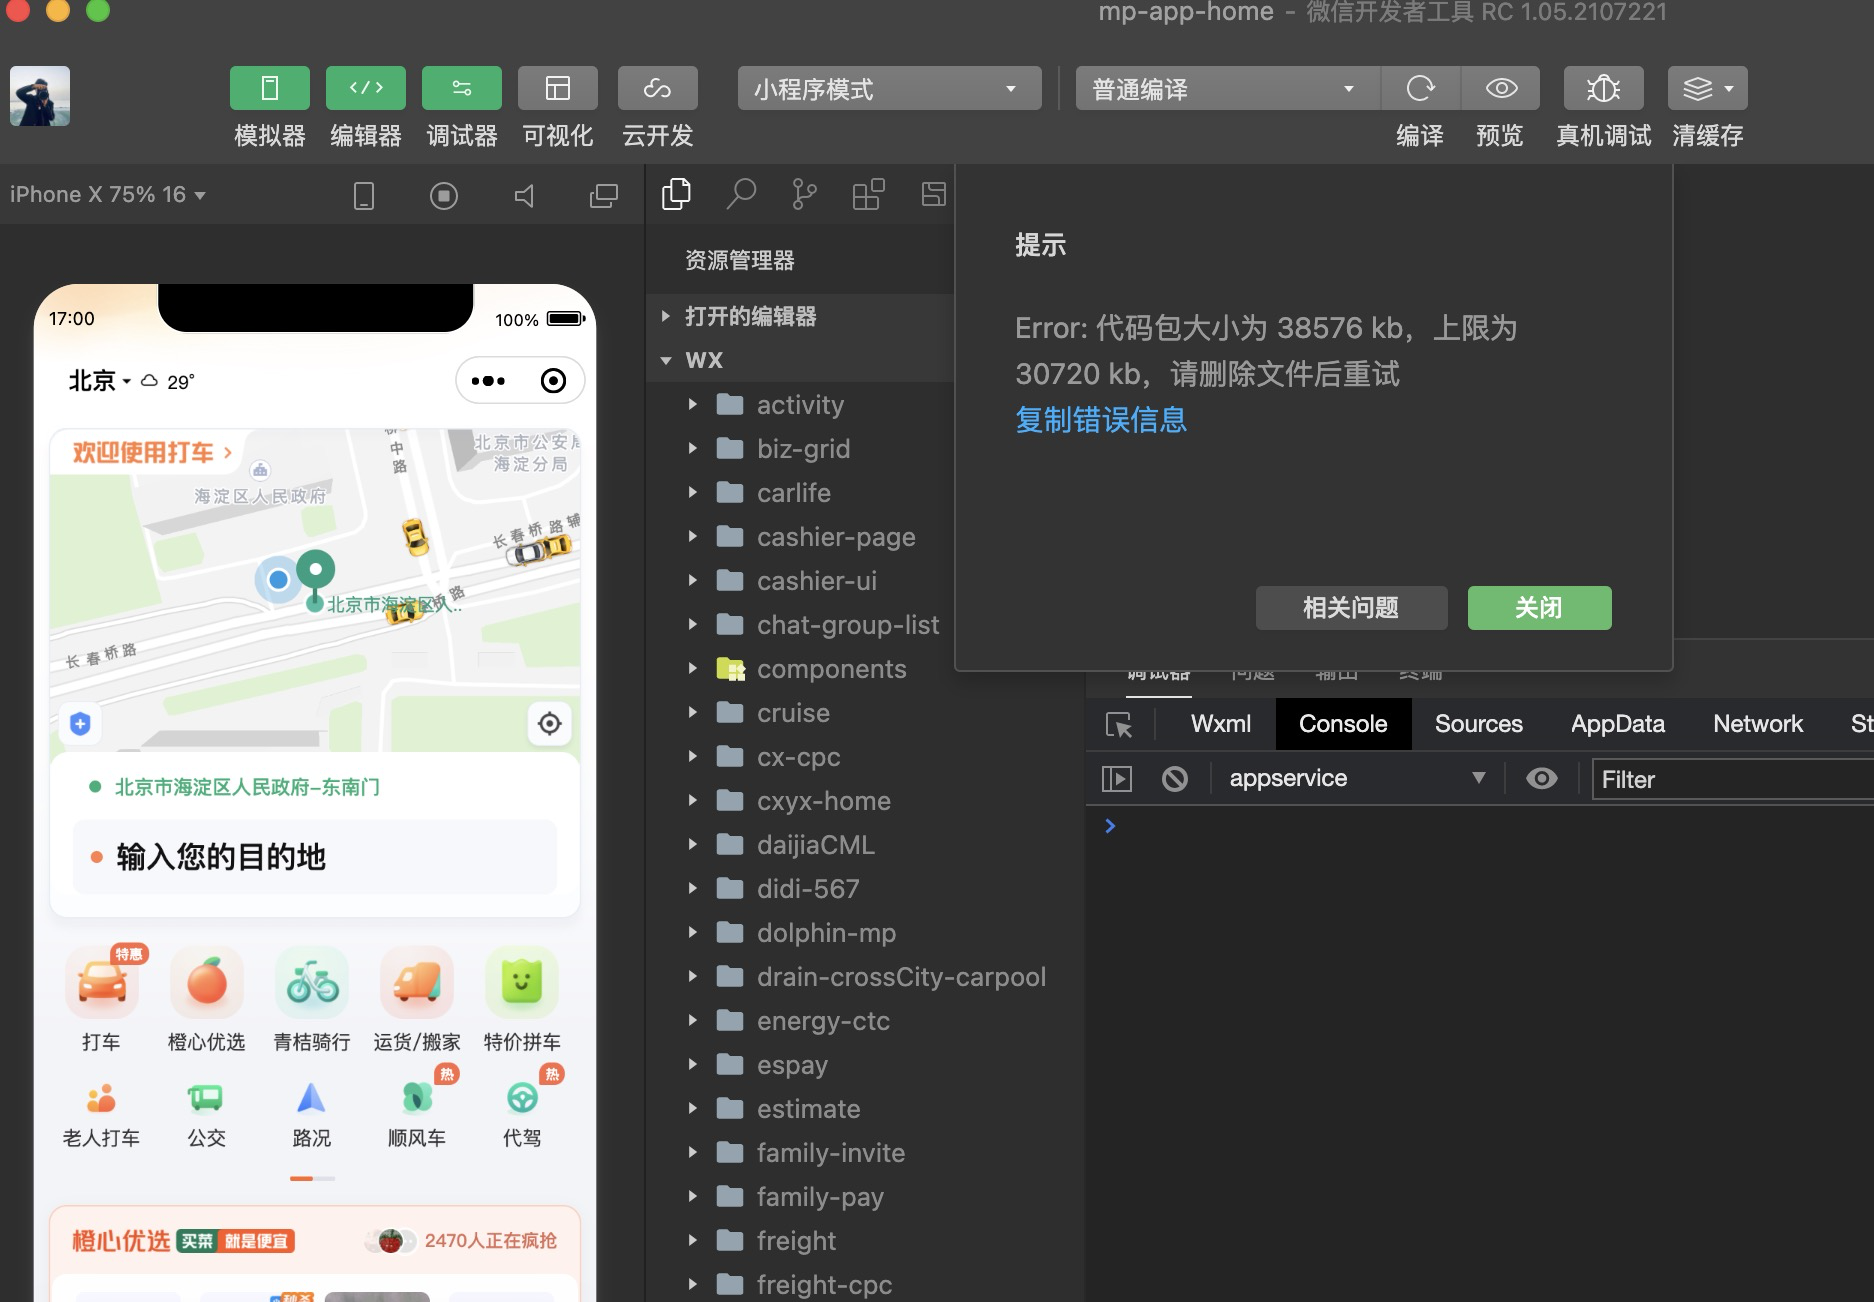This screenshot has width=1874, height=1302.
Task: Tap the 青桔骑行 bike icon
Action: [312, 982]
